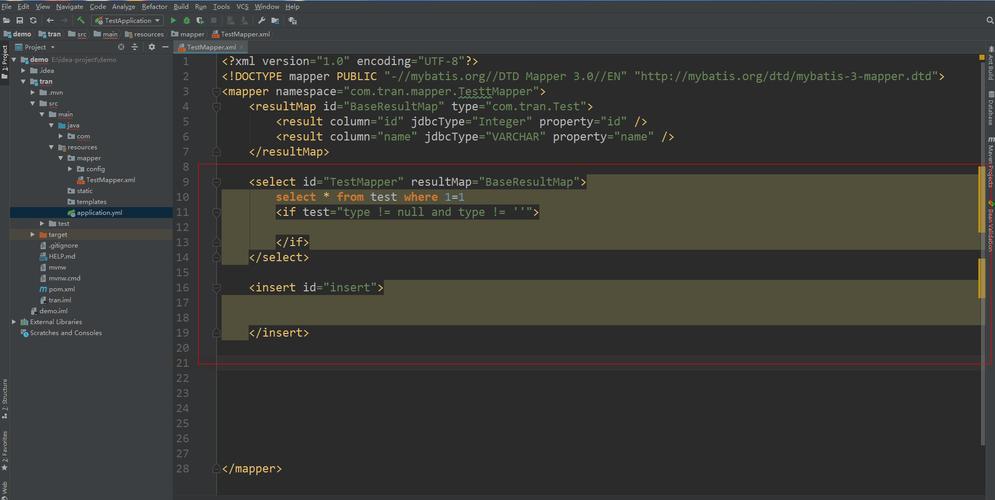Toggle the Project tool window stripe button
Image resolution: width=995 pixels, height=500 pixels.
click(x=4, y=62)
